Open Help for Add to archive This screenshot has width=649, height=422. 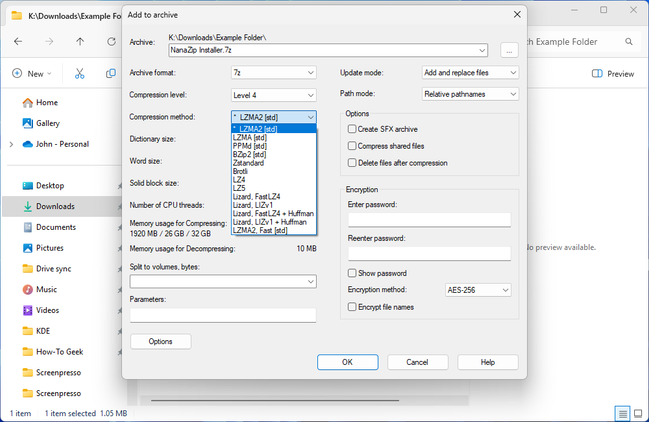488,362
